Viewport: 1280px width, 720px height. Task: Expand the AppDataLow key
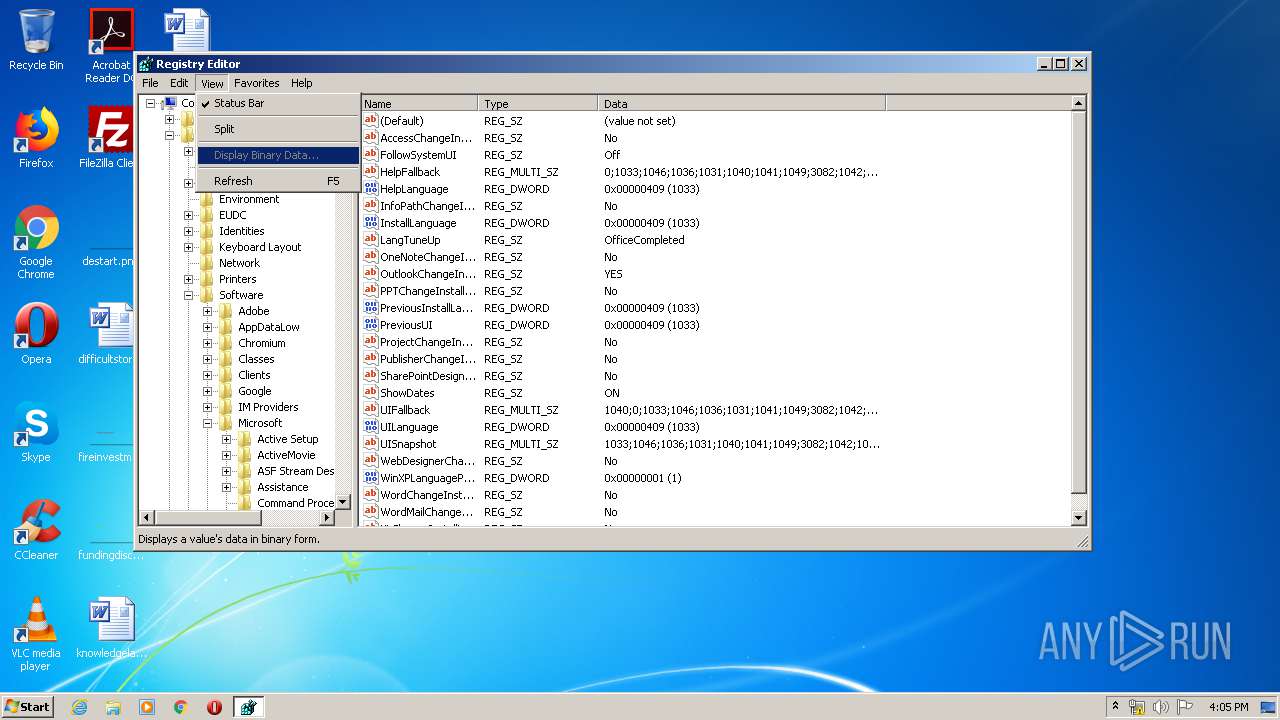point(207,327)
